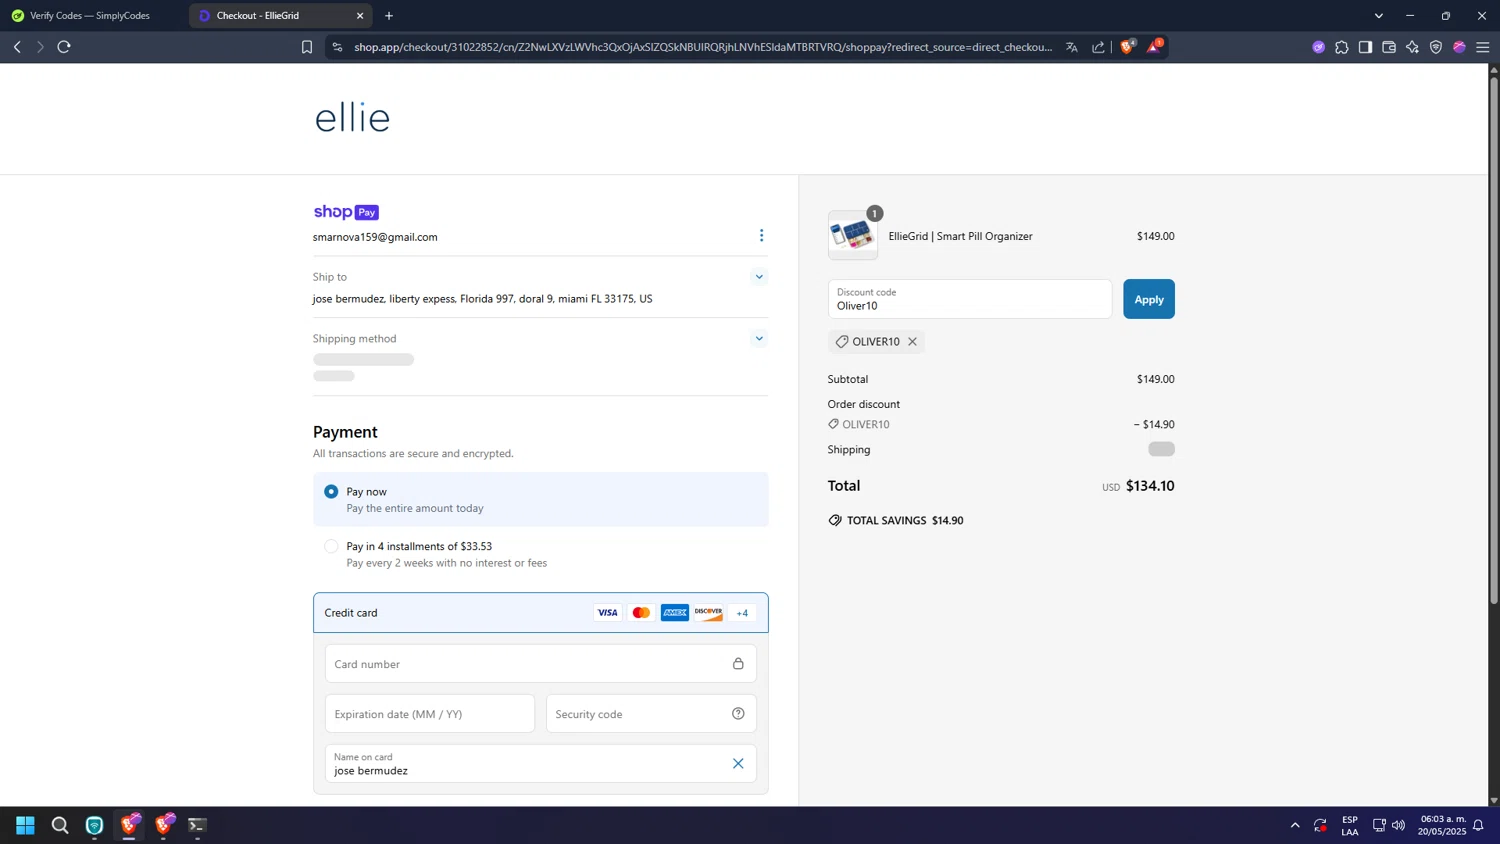Click the security code help icon

pos(738,714)
